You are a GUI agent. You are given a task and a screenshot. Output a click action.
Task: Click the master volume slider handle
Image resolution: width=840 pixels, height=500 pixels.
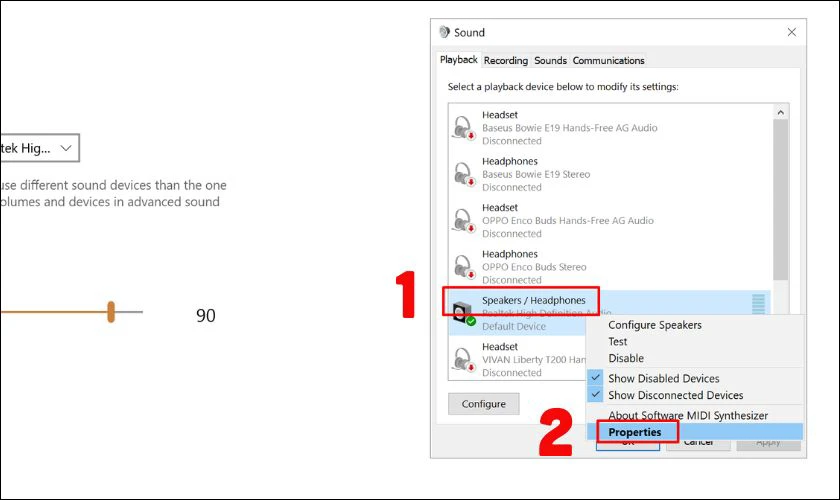click(x=111, y=312)
